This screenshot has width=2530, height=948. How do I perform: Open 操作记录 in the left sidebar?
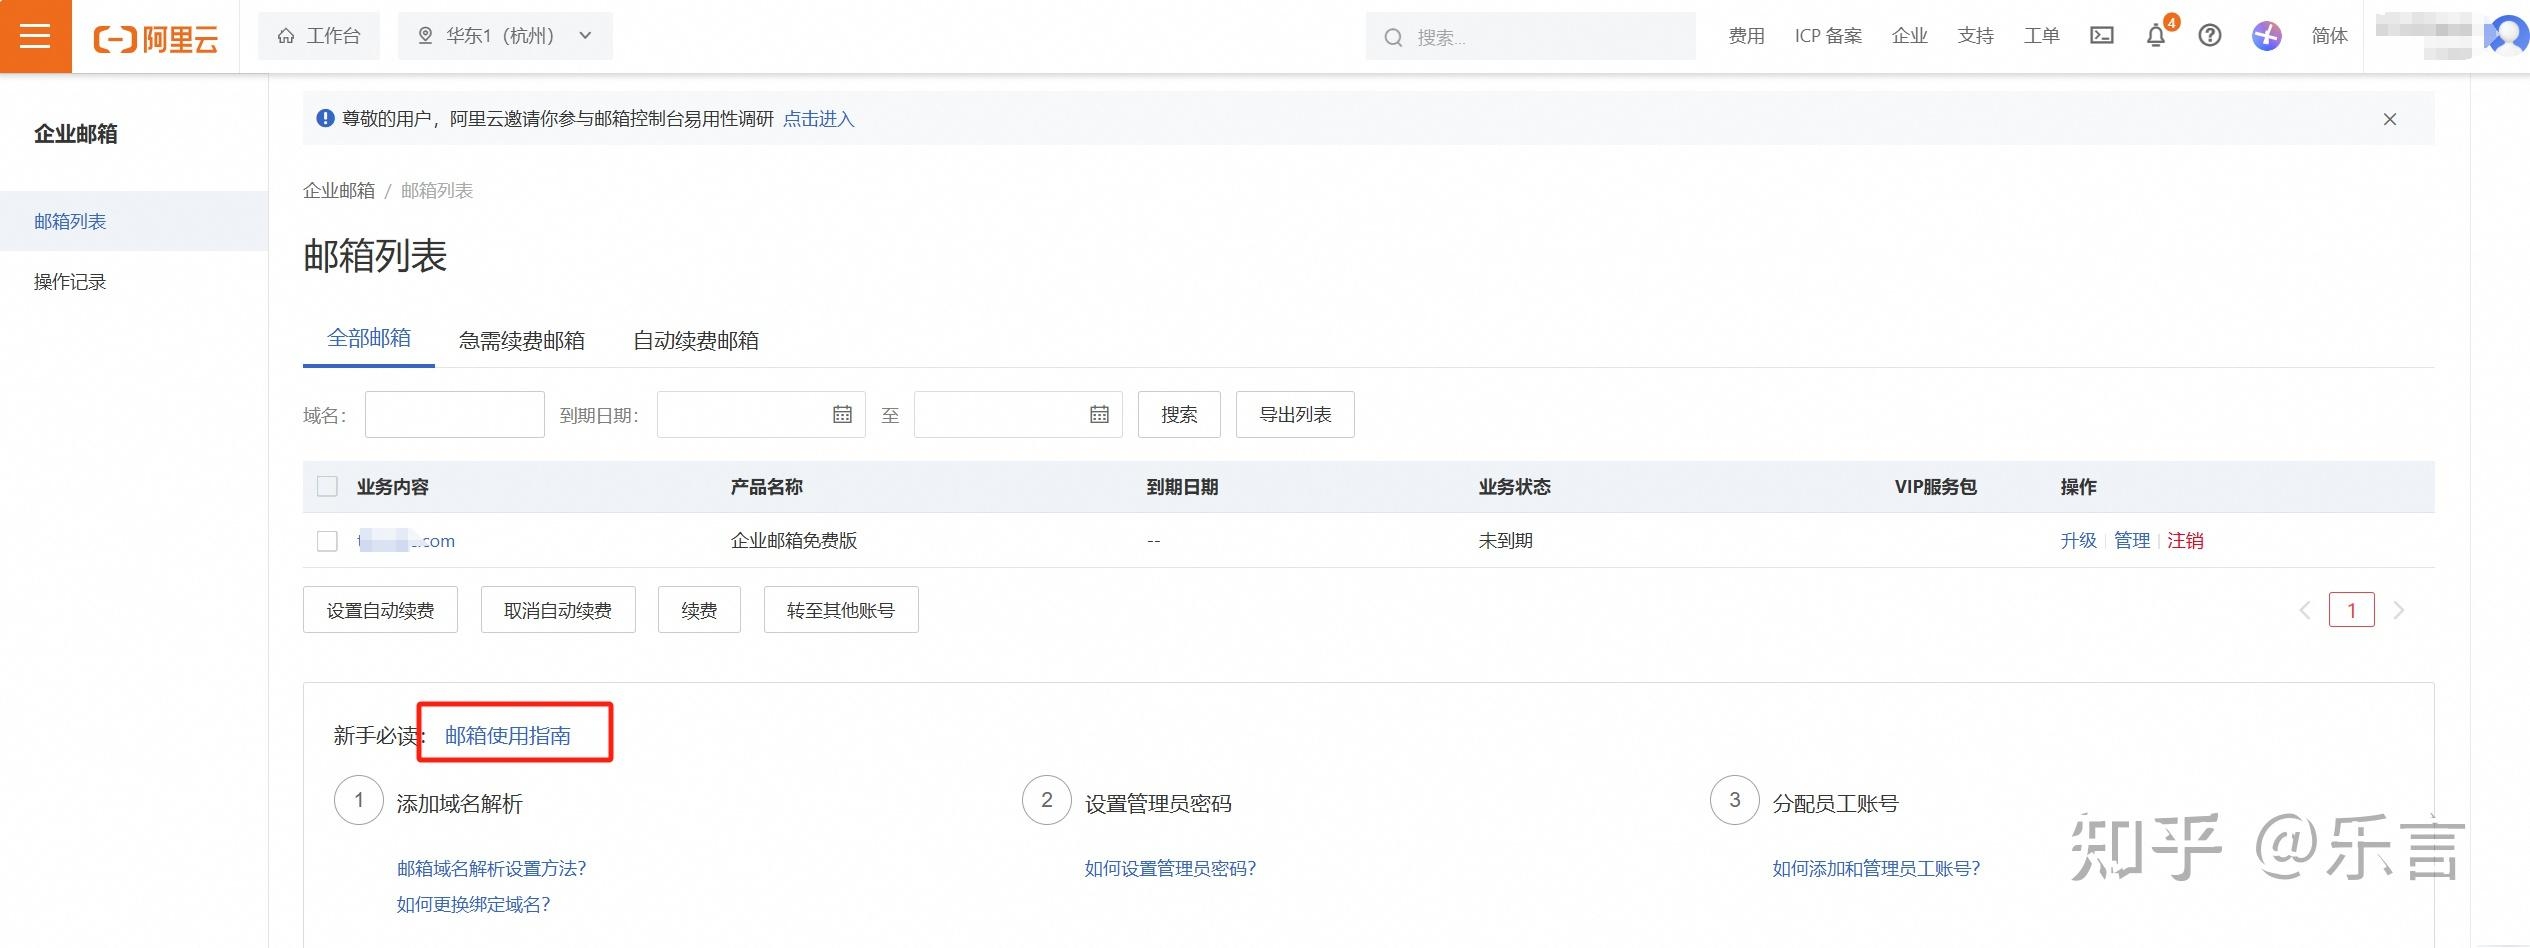[68, 281]
